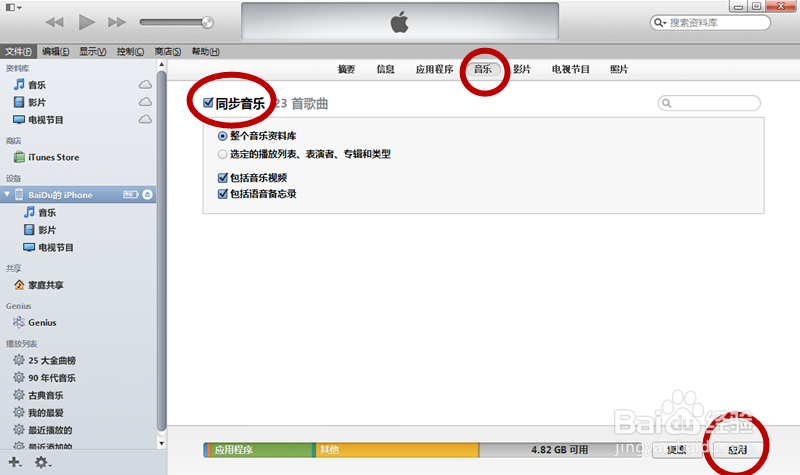This screenshot has height=475, width=800.
Task: Click the cloud icon beside library 音乐
Action: click(x=145, y=85)
